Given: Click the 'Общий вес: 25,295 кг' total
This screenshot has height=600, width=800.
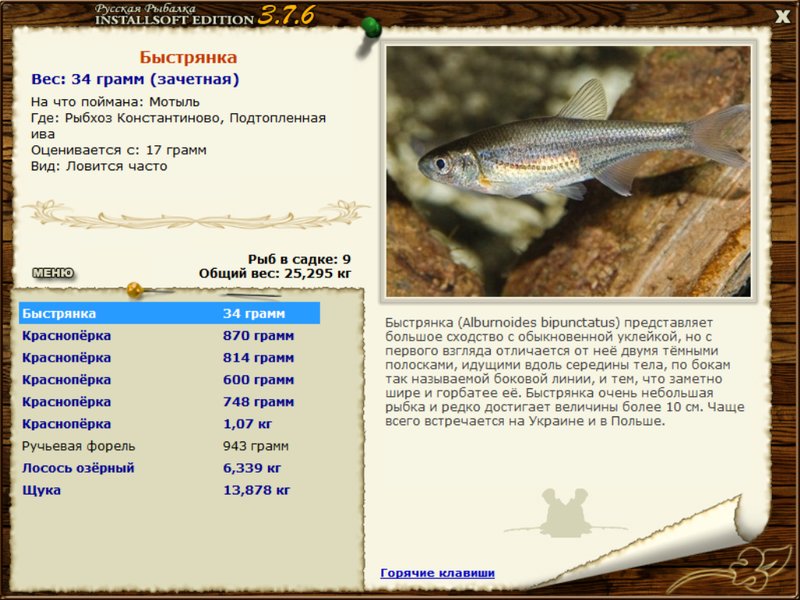Looking at the screenshot, I should [275, 273].
